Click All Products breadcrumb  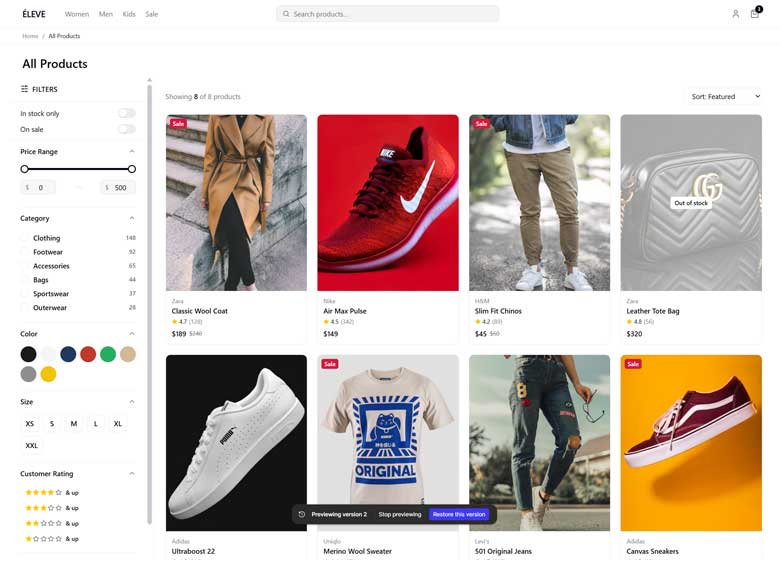64,36
